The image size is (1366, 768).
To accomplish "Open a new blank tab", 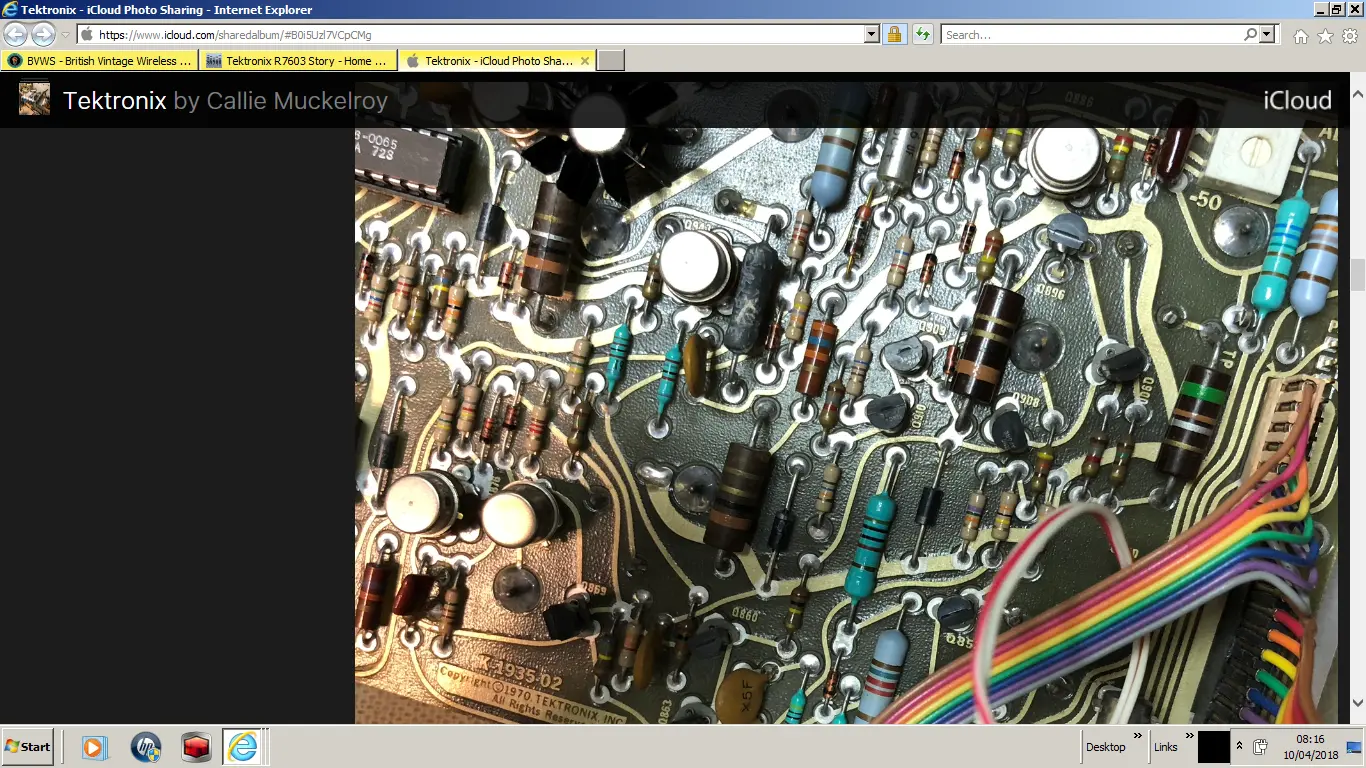I will click(611, 61).
